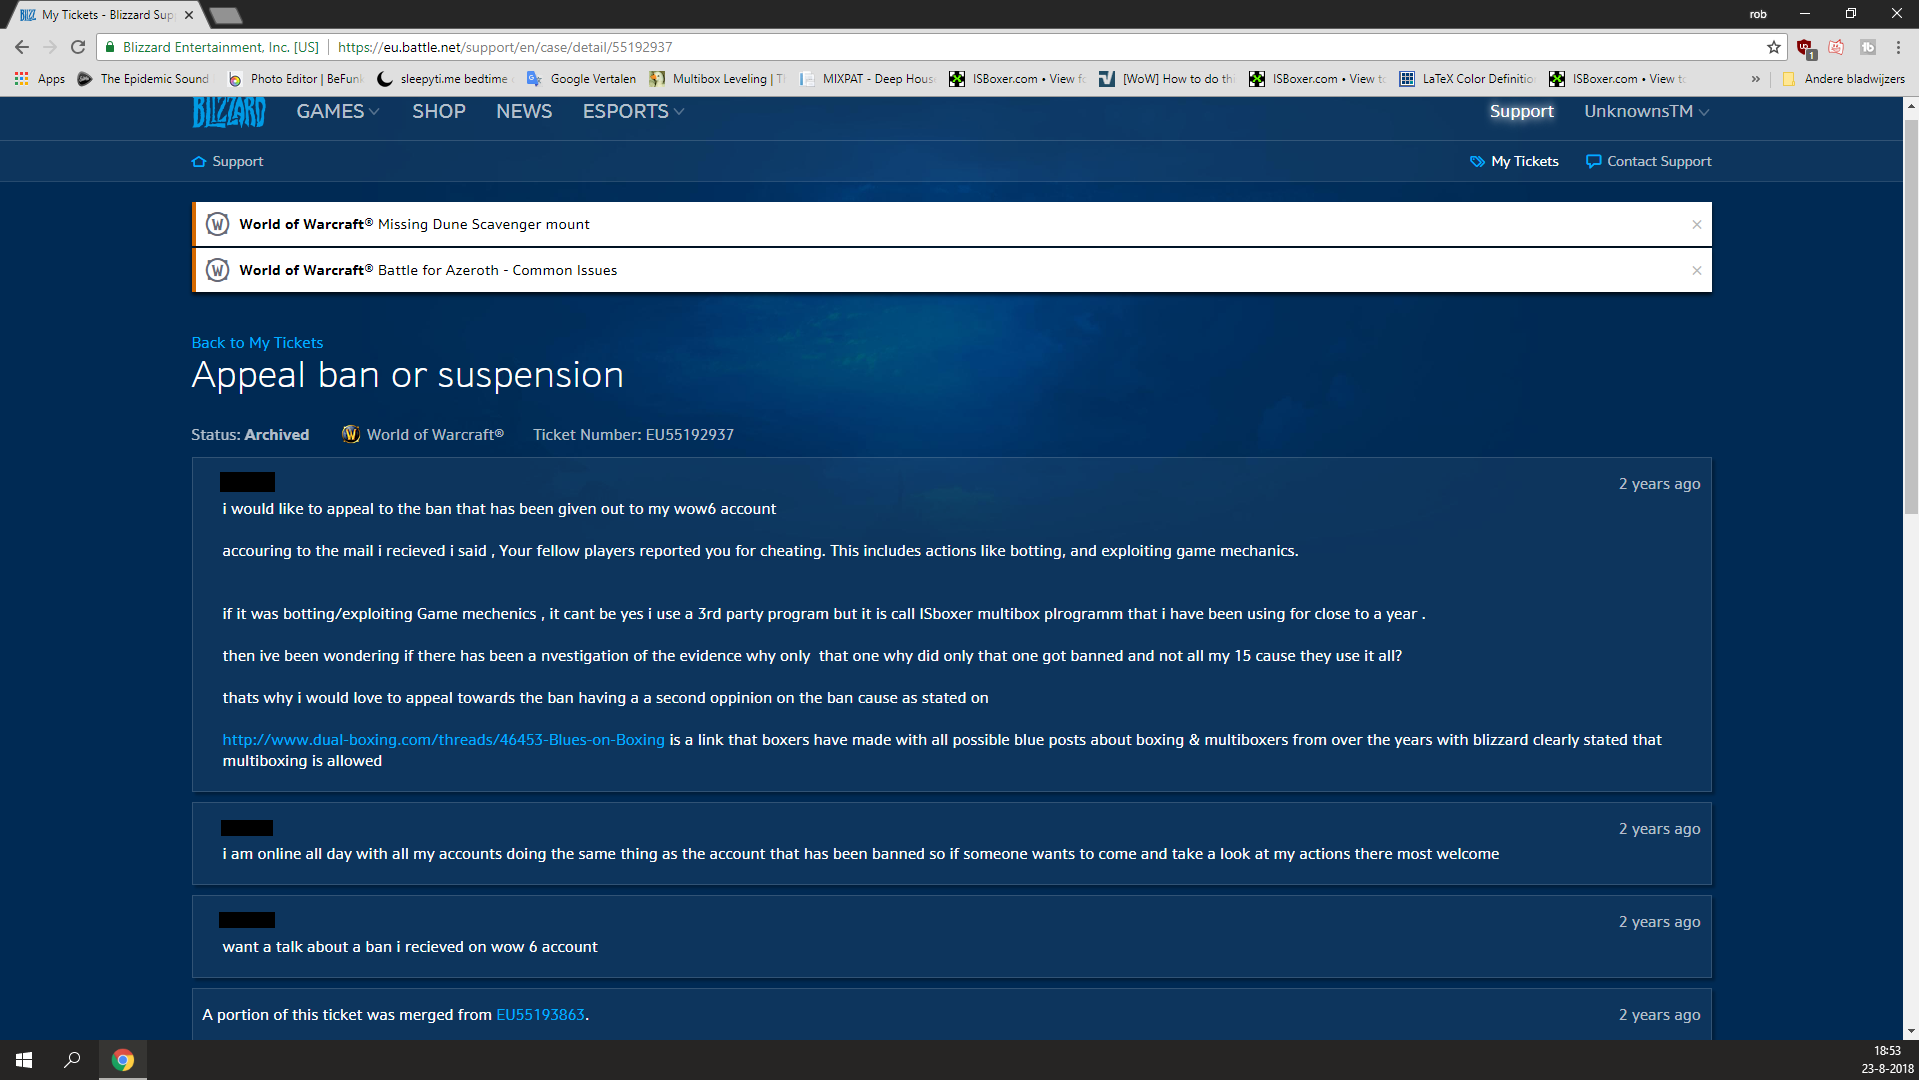Close the My Tickets browser tab

(189, 15)
